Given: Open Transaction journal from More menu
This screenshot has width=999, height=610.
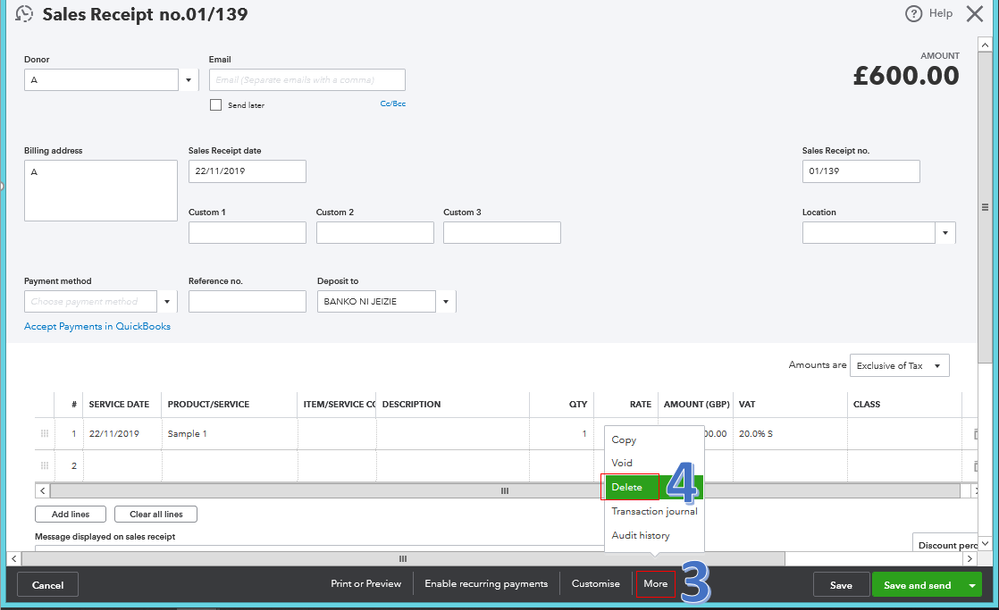Looking at the screenshot, I should coord(654,511).
